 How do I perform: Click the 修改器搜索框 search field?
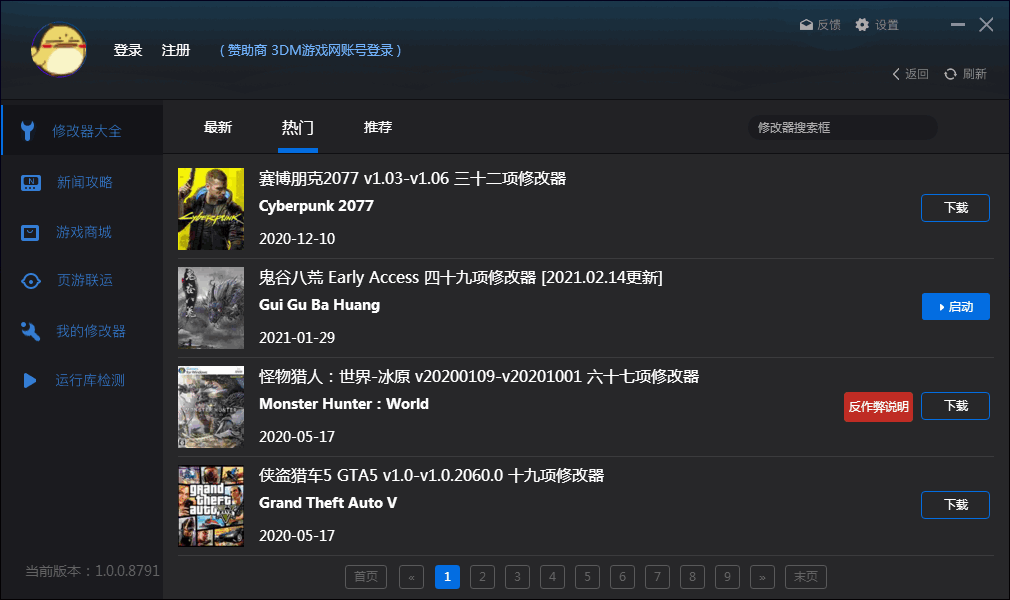tap(842, 128)
